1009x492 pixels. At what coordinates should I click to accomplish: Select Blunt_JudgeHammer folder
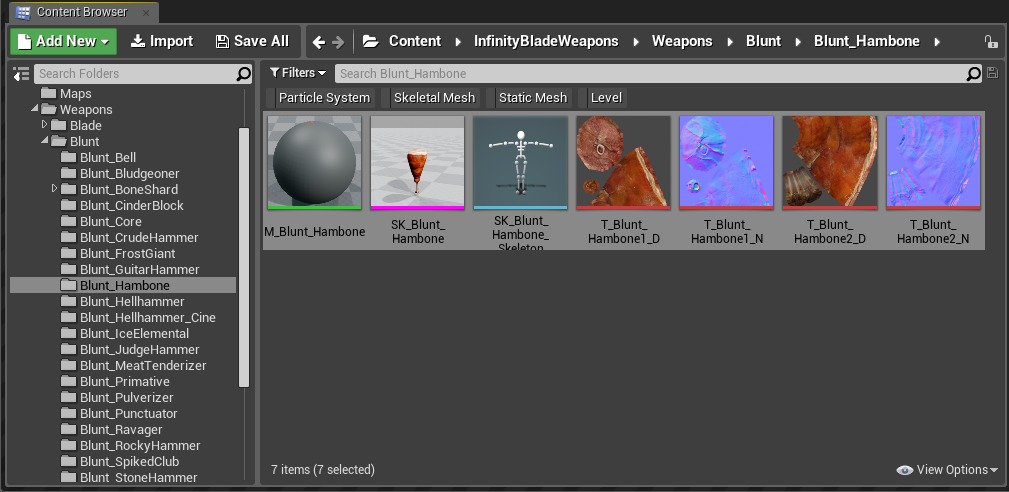131,350
